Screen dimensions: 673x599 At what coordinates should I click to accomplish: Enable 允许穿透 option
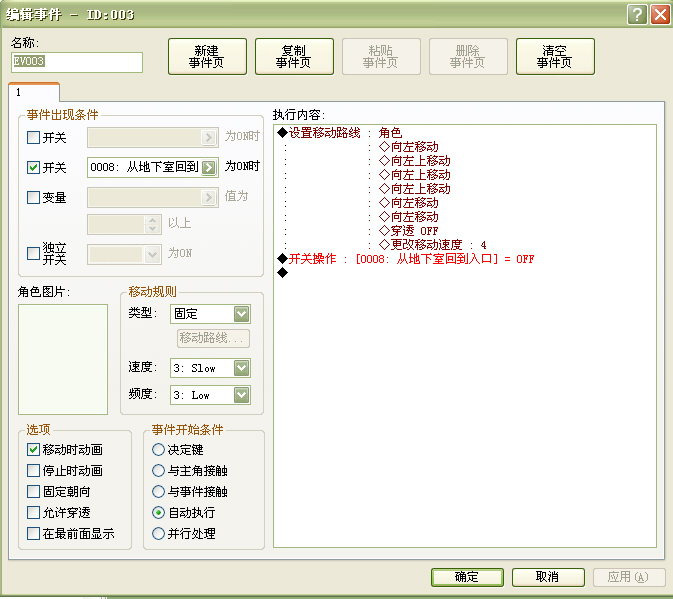coord(33,512)
